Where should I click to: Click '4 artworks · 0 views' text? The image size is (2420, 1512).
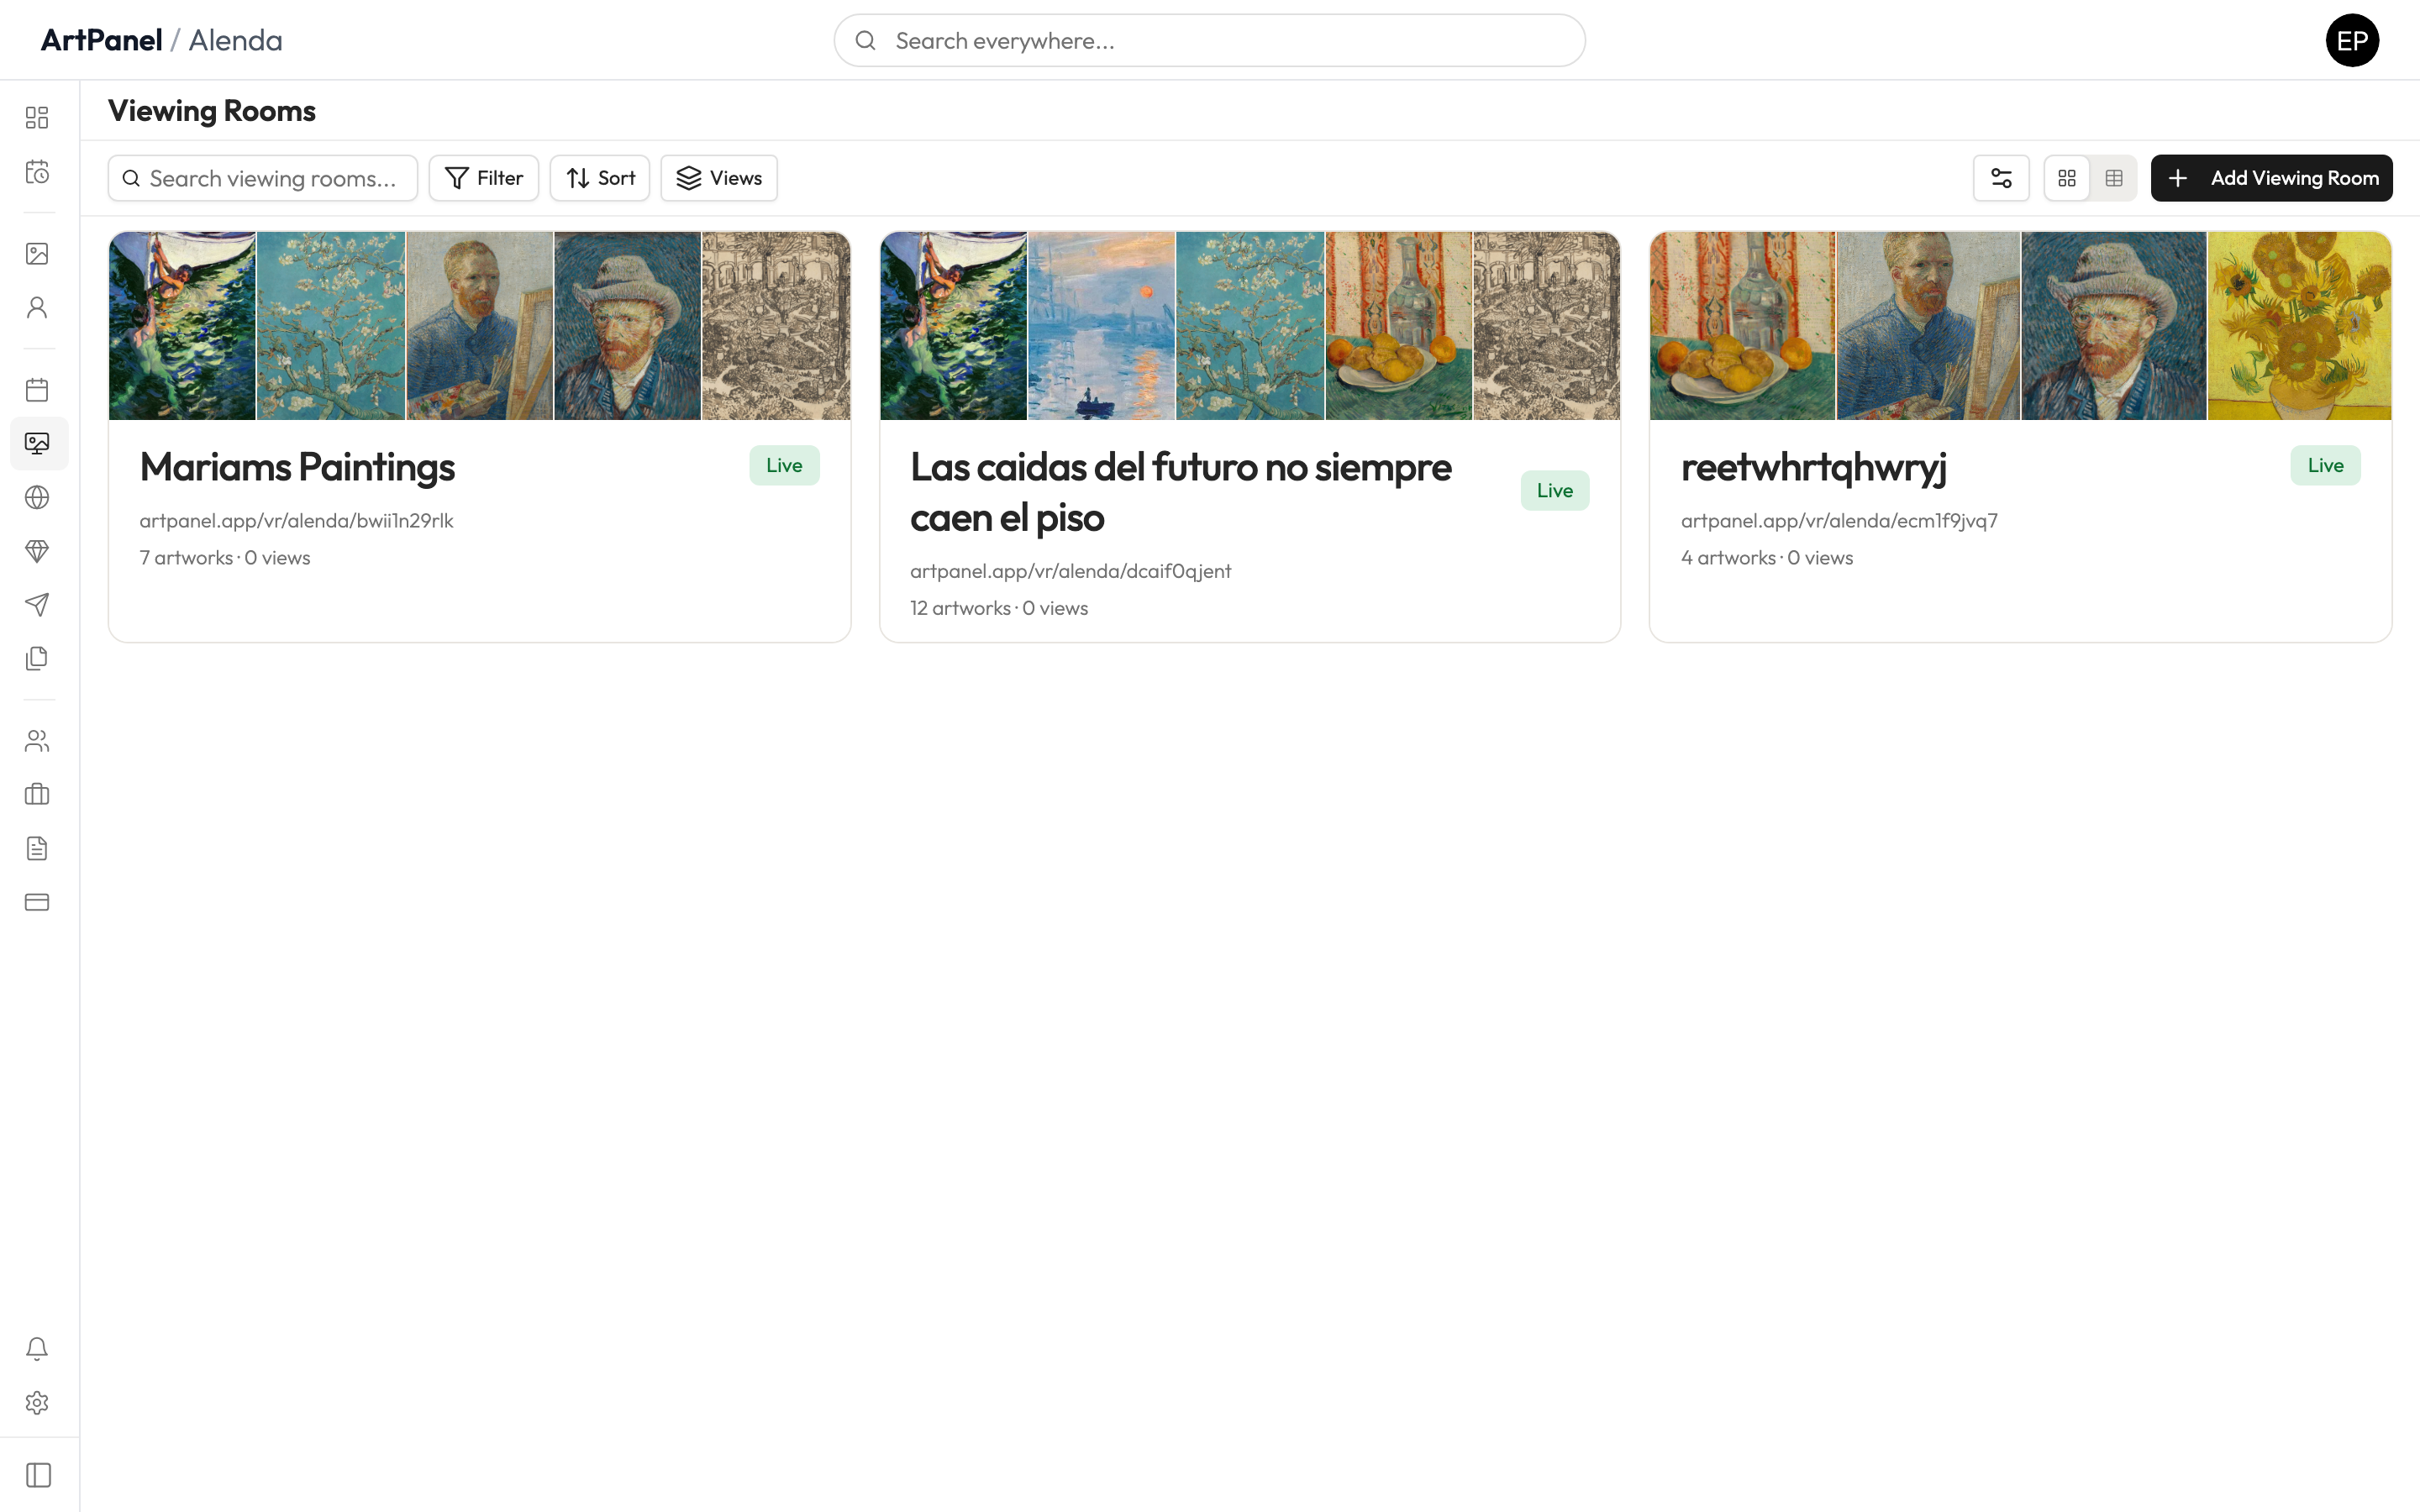click(1767, 558)
